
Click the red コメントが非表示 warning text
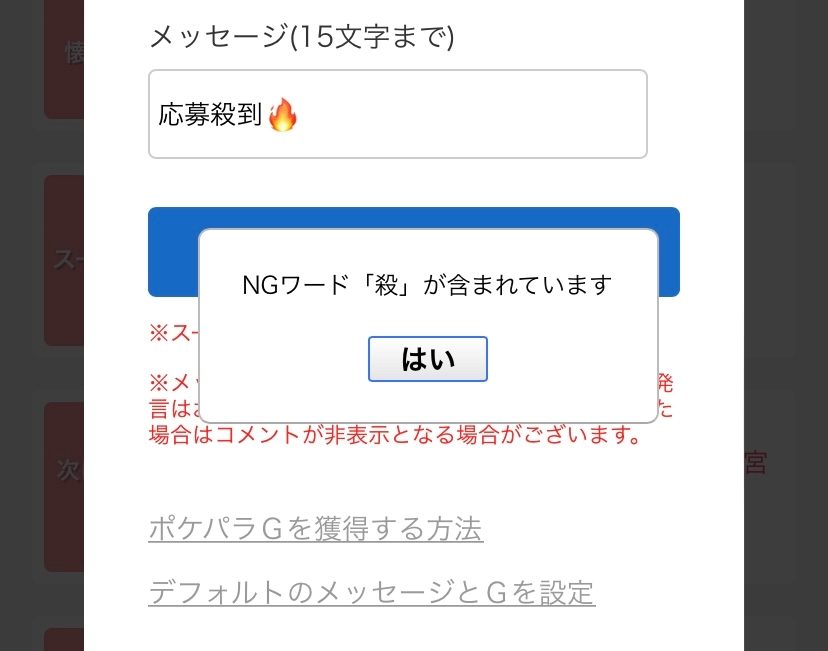pyautogui.click(x=394, y=436)
